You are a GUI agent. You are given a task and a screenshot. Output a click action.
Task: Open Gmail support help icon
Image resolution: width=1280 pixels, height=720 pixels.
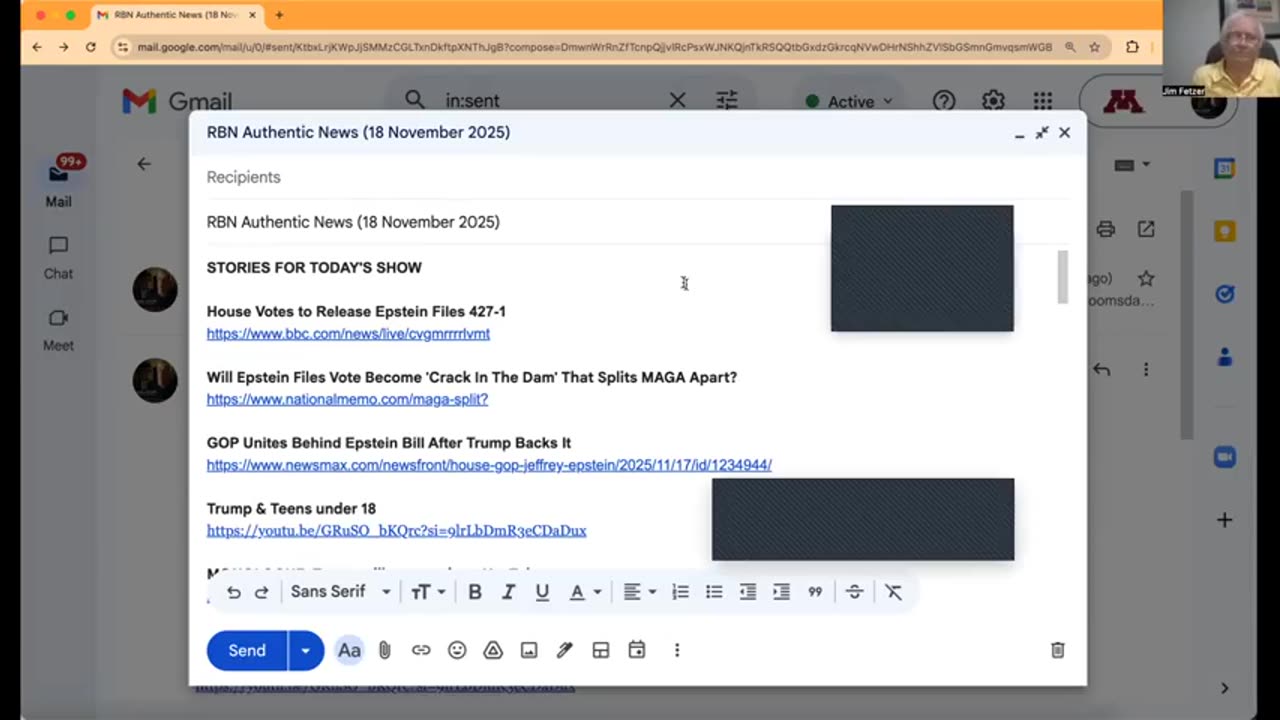[x=944, y=101]
